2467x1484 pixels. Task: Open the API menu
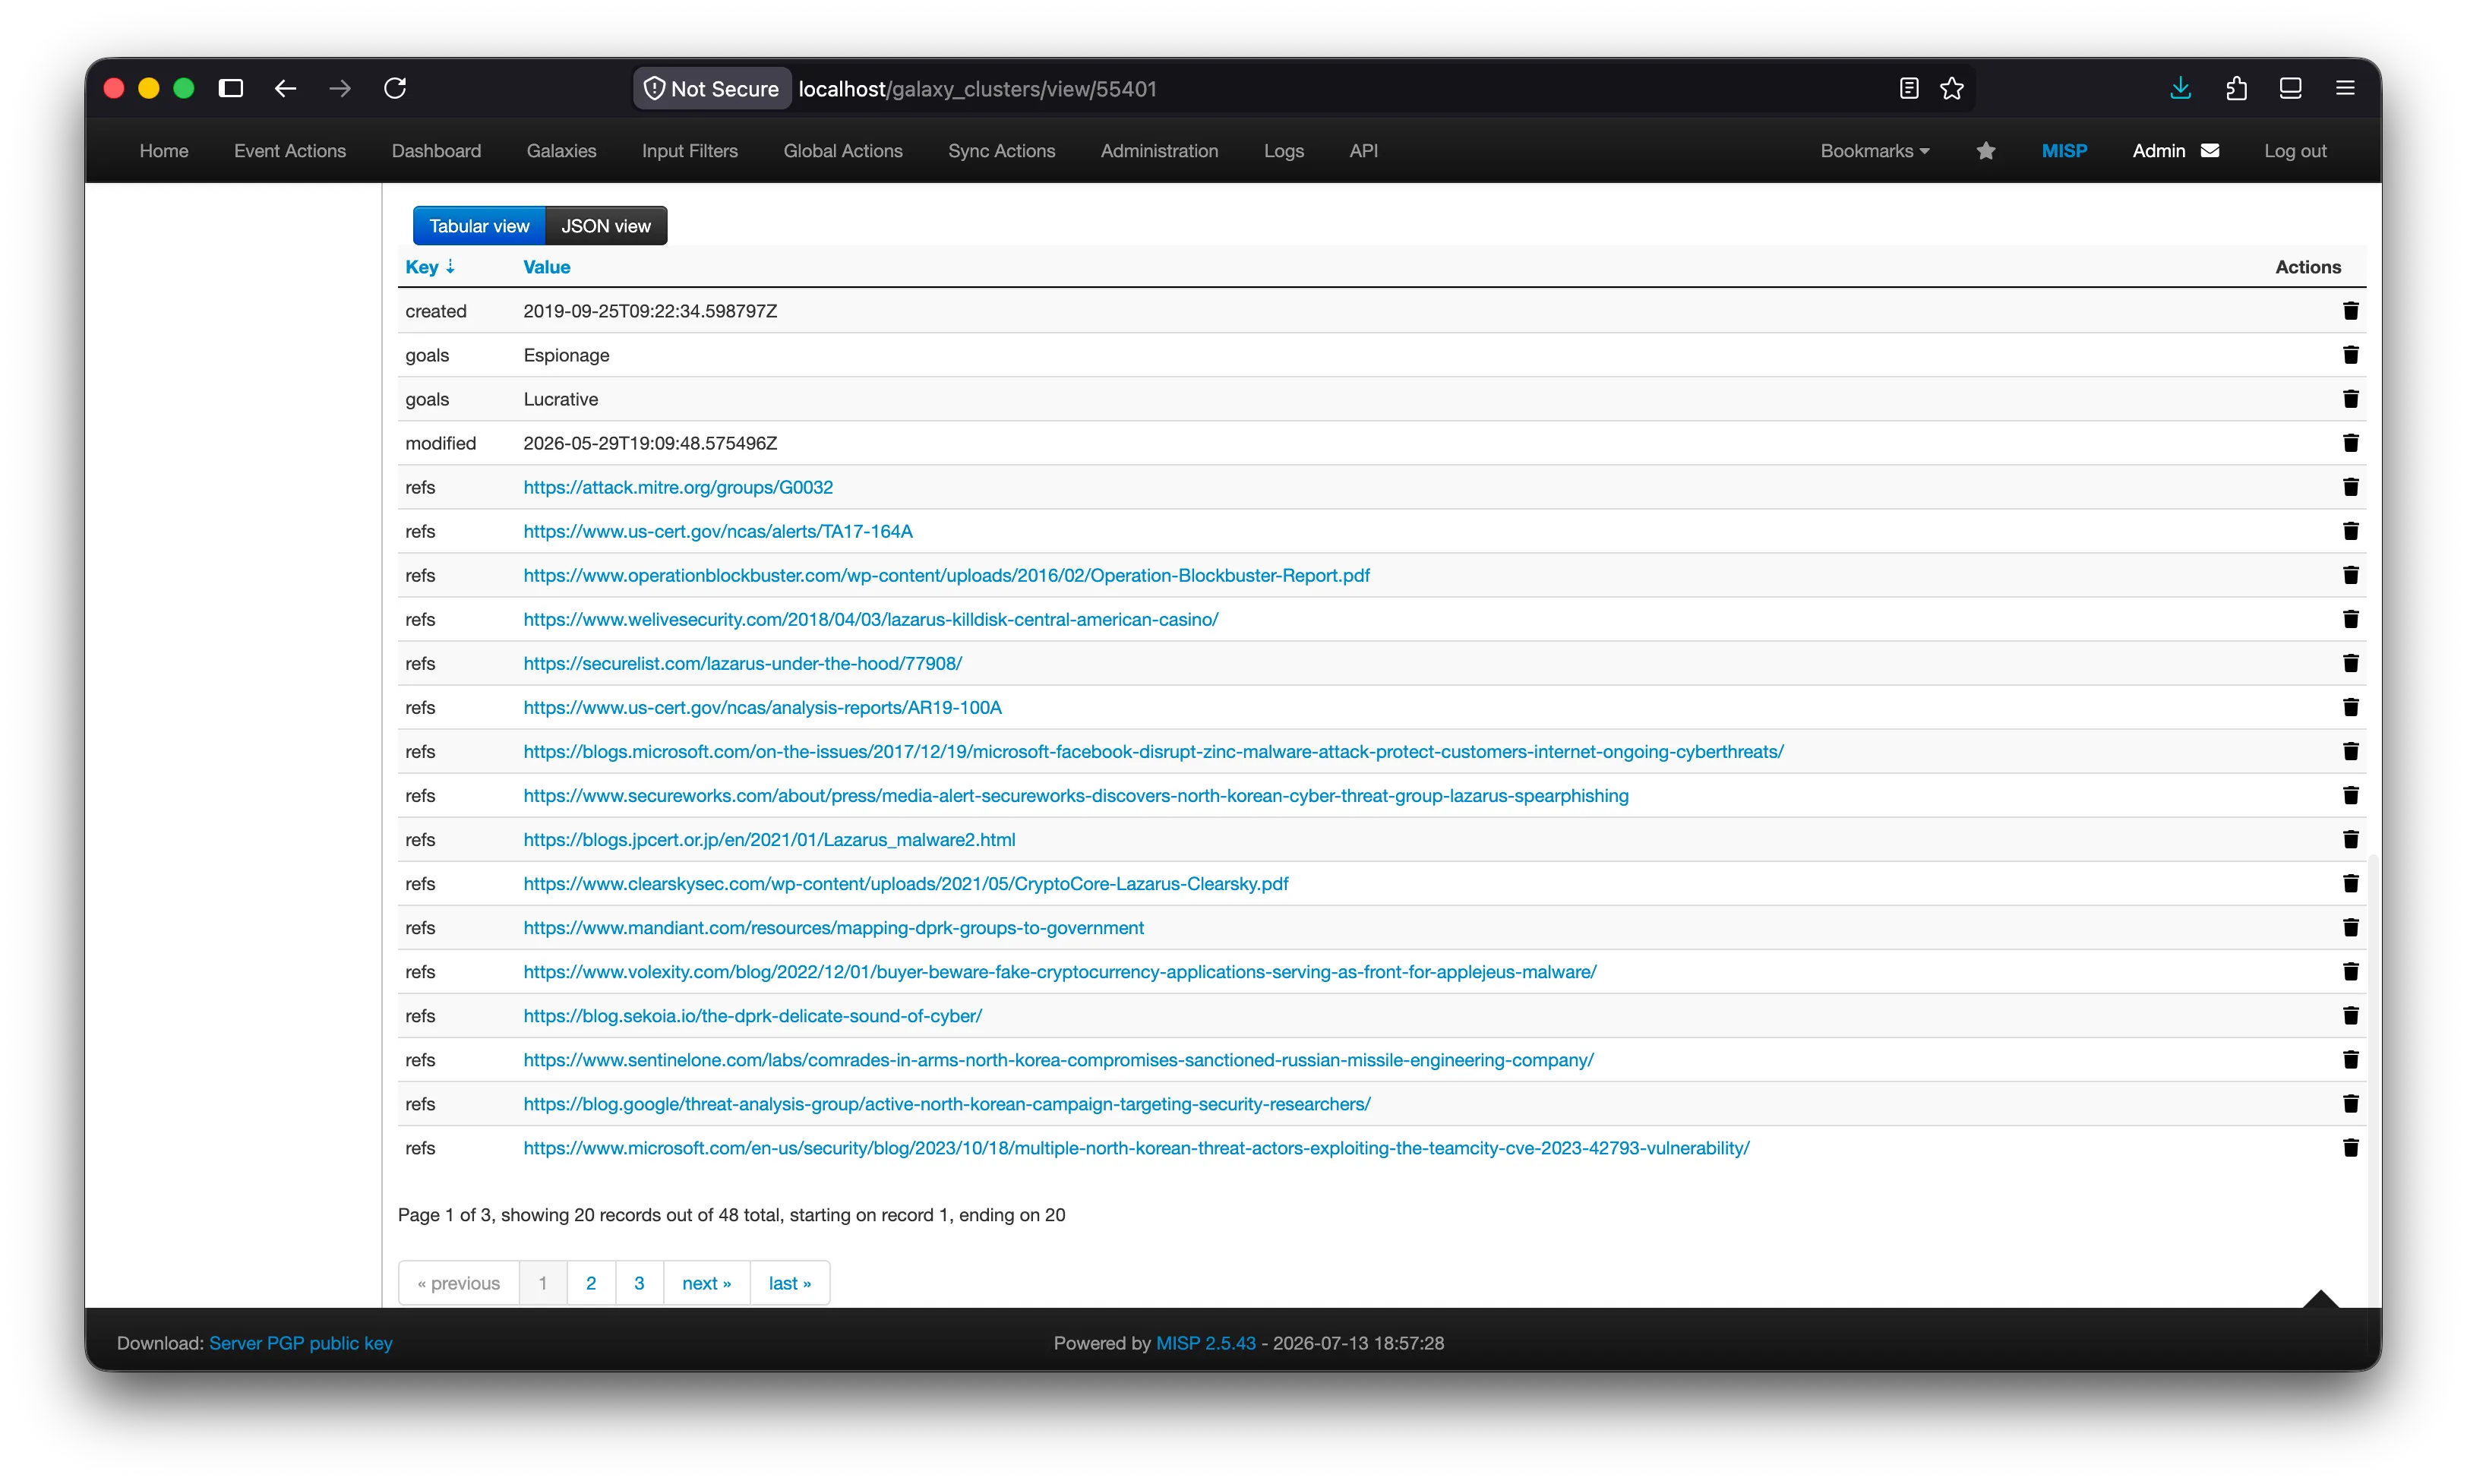(x=1363, y=150)
